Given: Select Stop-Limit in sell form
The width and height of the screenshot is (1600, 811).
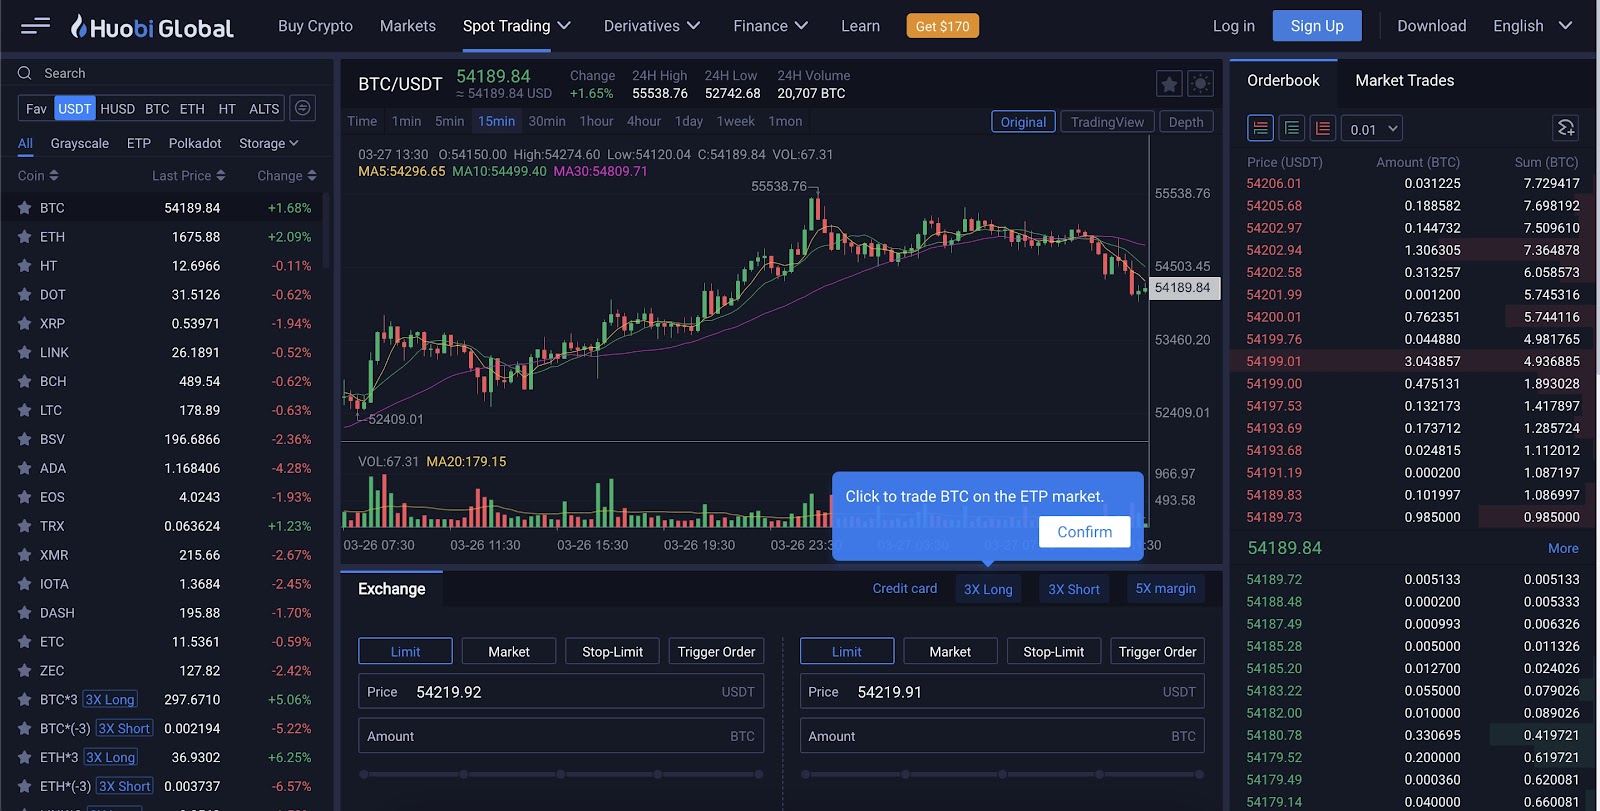Looking at the screenshot, I should coord(1053,651).
